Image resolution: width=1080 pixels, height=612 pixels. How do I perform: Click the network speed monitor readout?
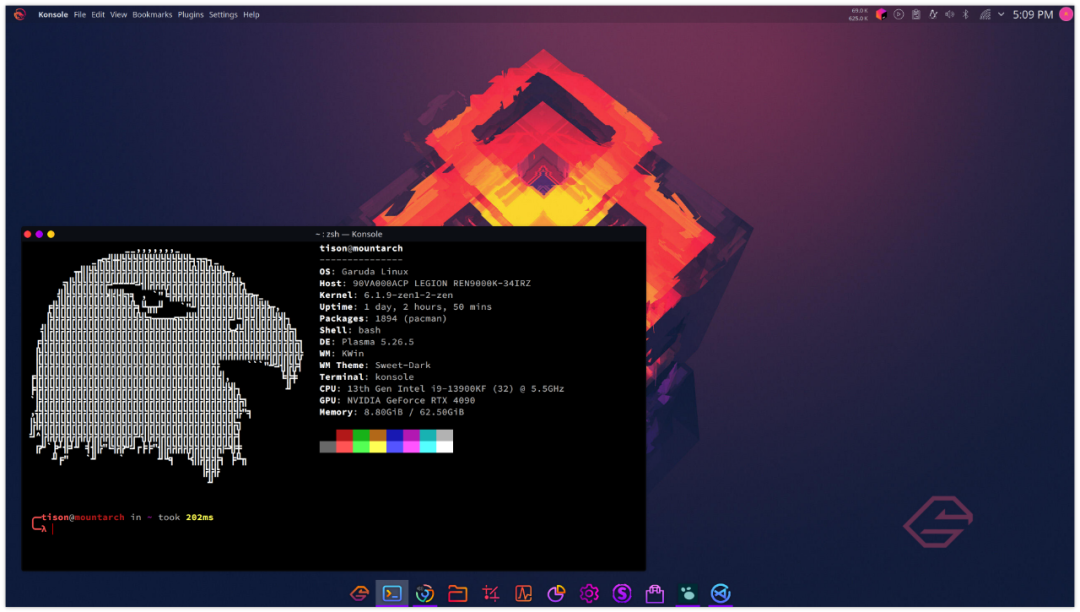[858, 14]
